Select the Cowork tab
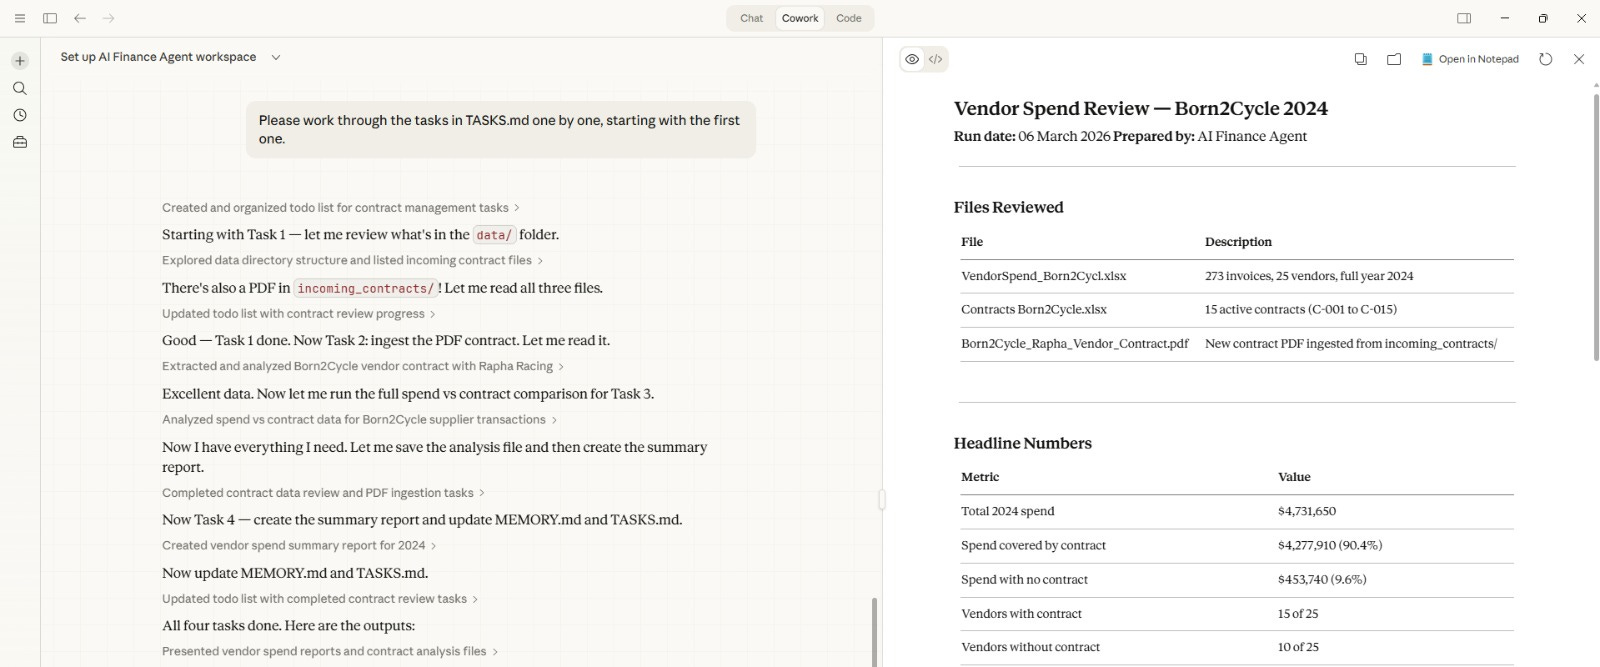The height and width of the screenshot is (667, 1600). tap(800, 18)
